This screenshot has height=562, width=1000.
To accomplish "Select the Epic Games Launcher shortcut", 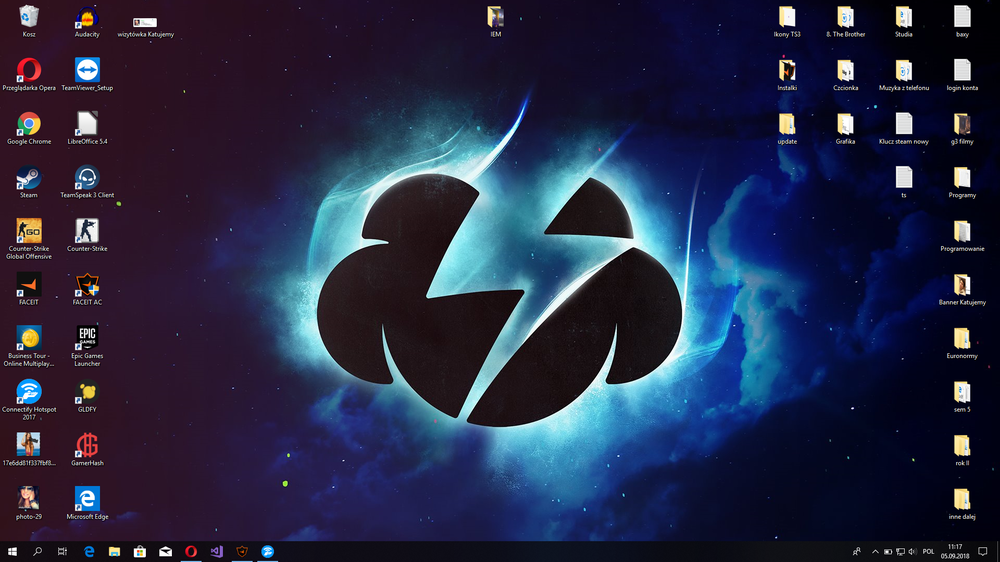I will click(87, 346).
